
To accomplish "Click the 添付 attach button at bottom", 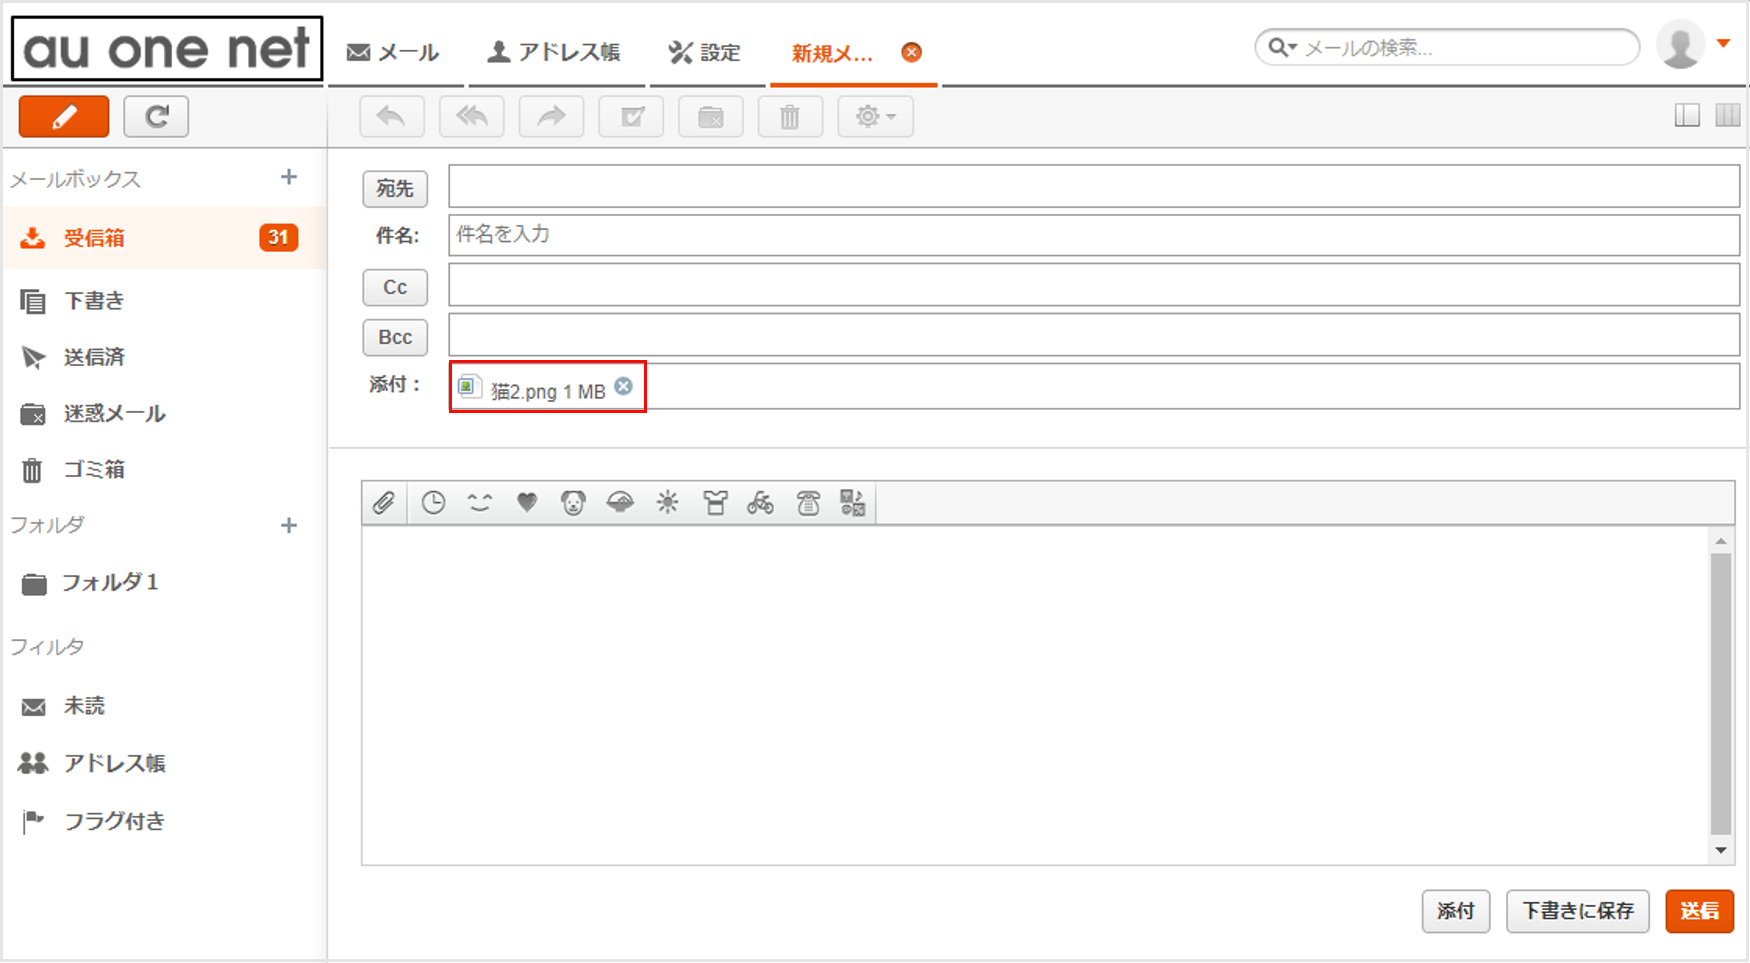I will pos(1456,911).
